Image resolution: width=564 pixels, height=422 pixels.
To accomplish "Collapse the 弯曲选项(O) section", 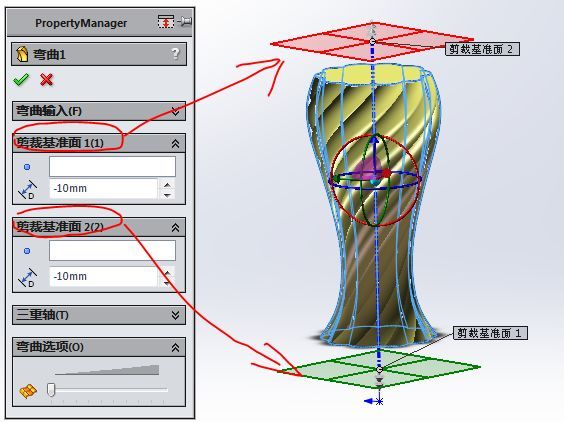I will tap(175, 348).
